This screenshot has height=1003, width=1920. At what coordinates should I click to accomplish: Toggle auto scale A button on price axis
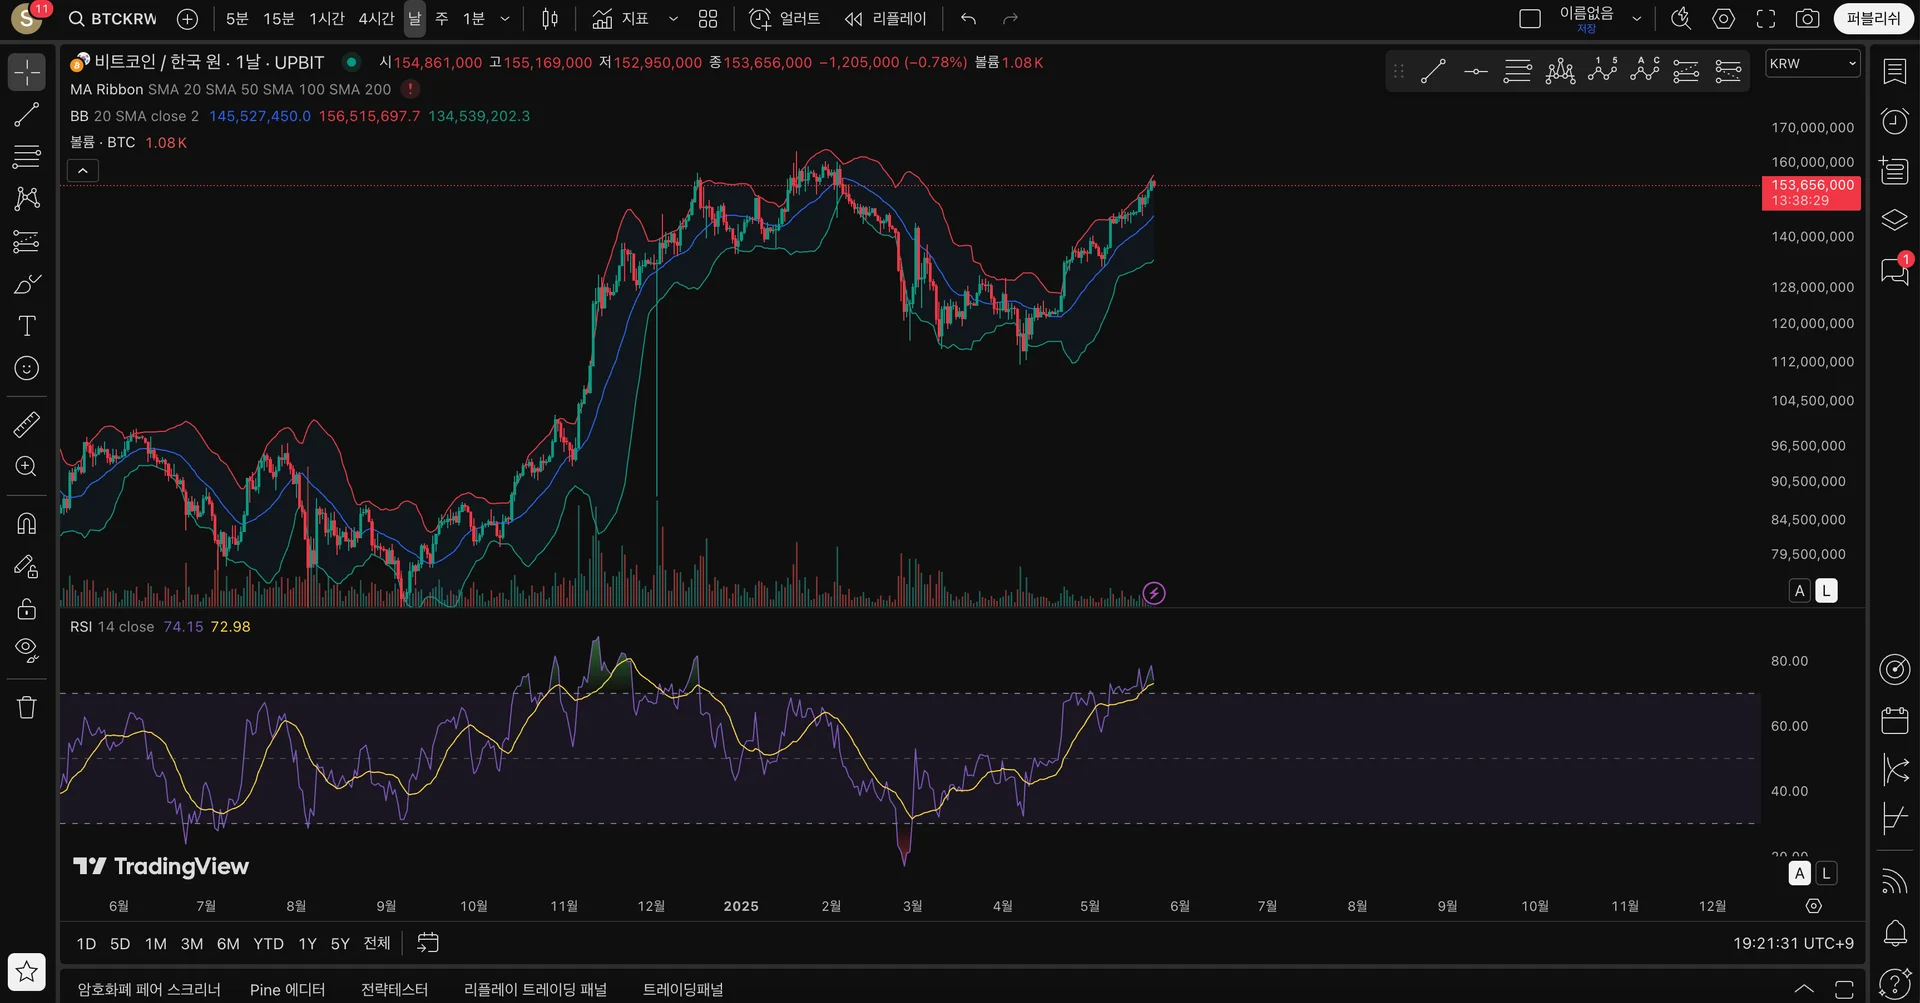coord(1800,591)
